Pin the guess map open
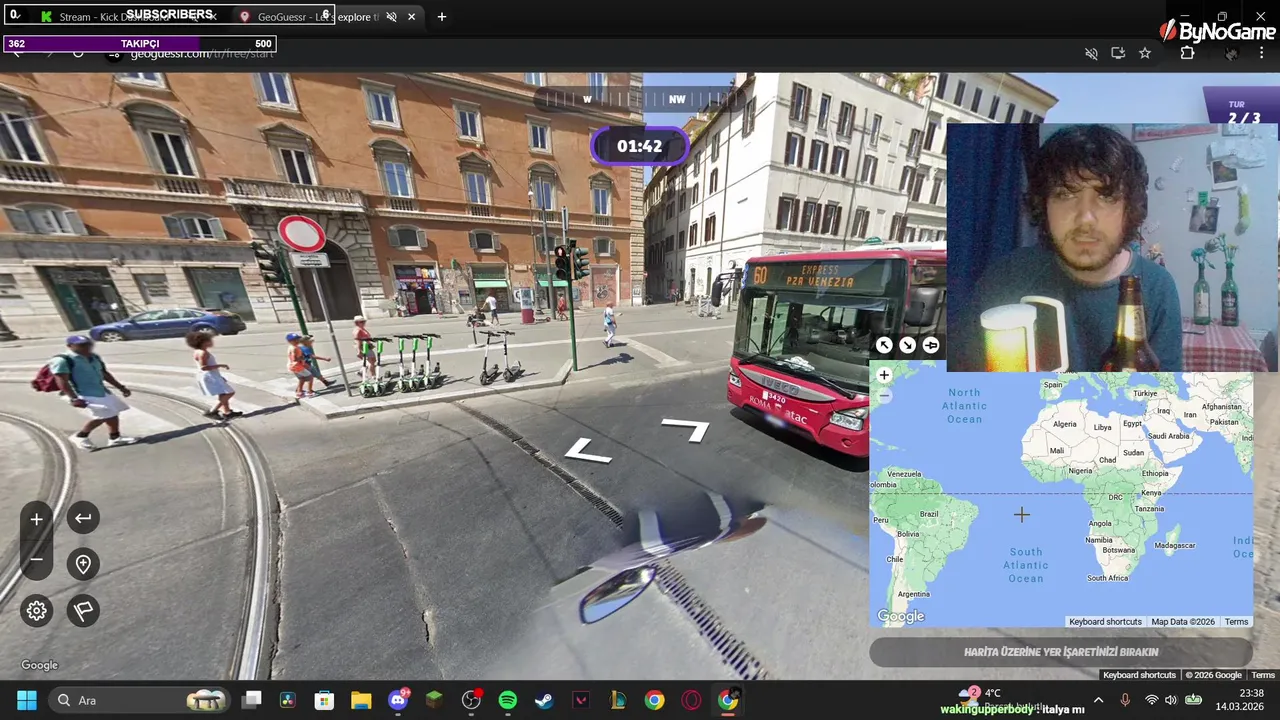The height and width of the screenshot is (720, 1280). 931,345
